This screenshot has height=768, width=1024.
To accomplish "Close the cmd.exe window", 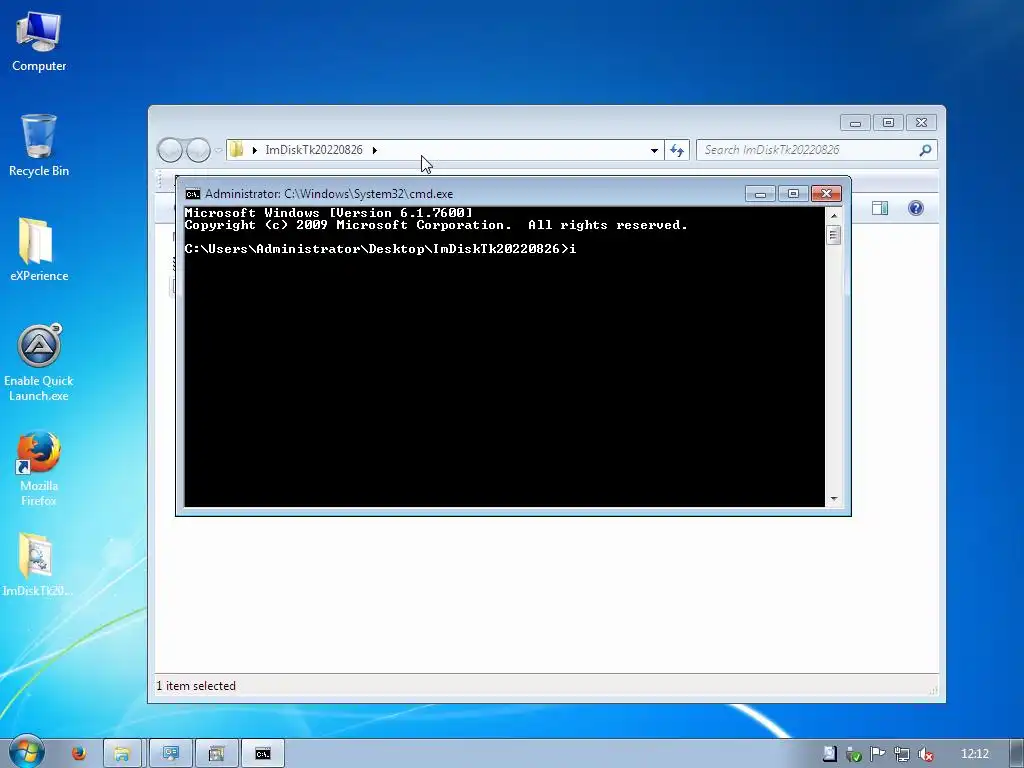I will pyautogui.click(x=826, y=193).
